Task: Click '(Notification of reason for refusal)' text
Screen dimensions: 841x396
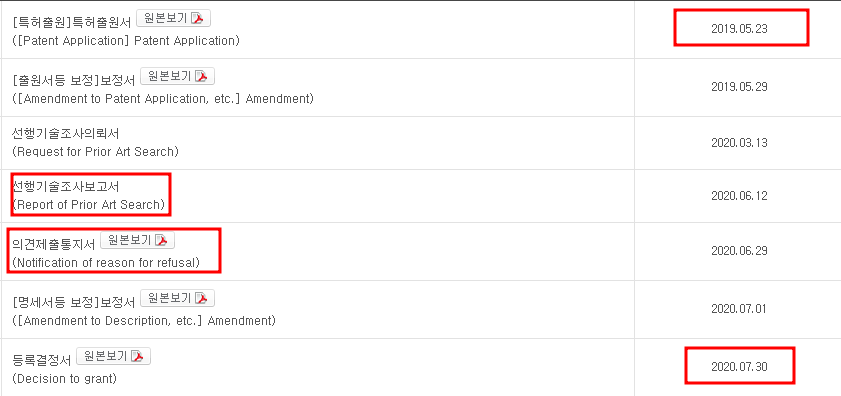Action: (x=106, y=263)
